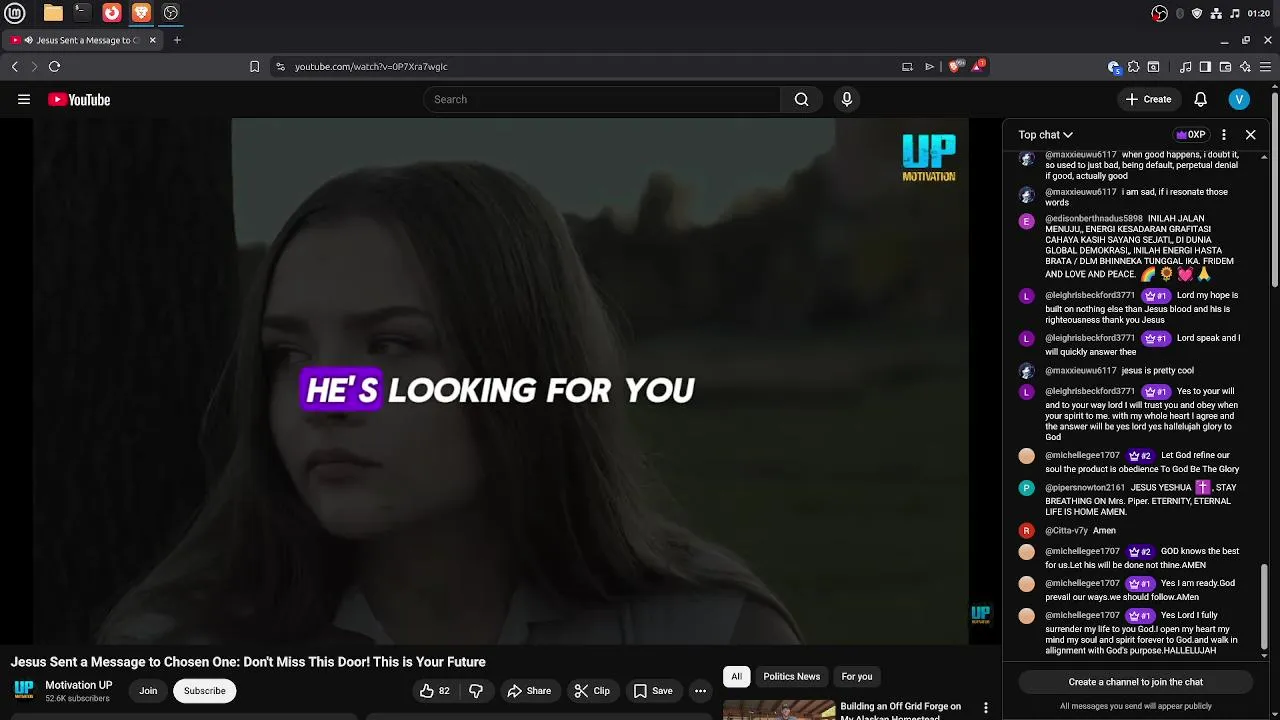This screenshot has width=1280, height=720.
Task: Open options for Off Grid Forge video
Action: tap(986, 708)
